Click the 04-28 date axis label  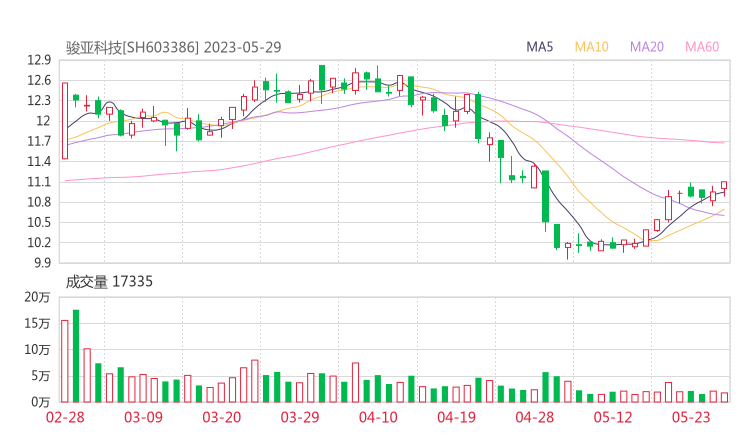(535, 417)
